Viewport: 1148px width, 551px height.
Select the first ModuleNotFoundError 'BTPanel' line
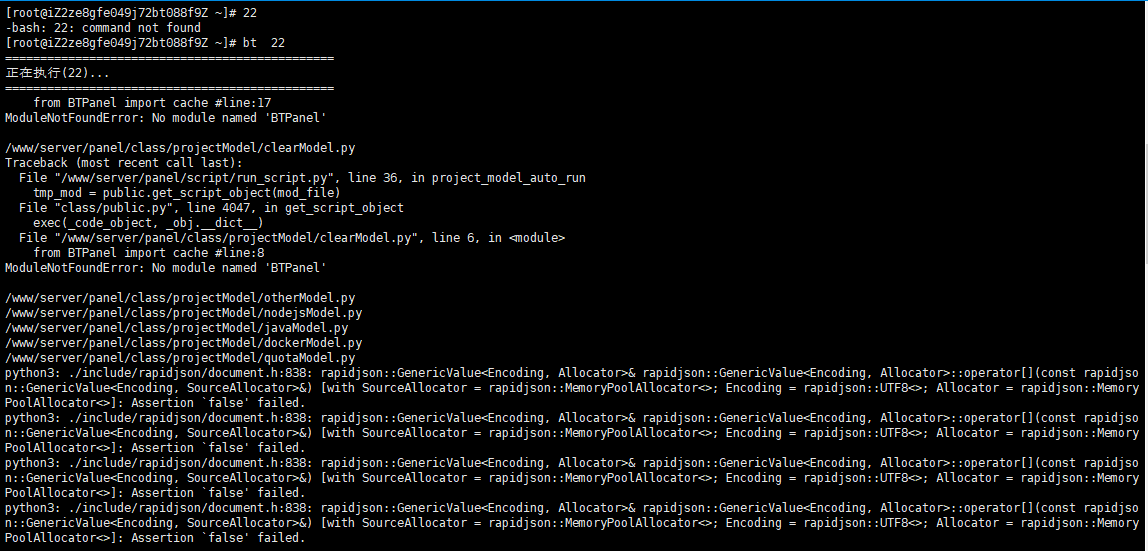point(165,118)
